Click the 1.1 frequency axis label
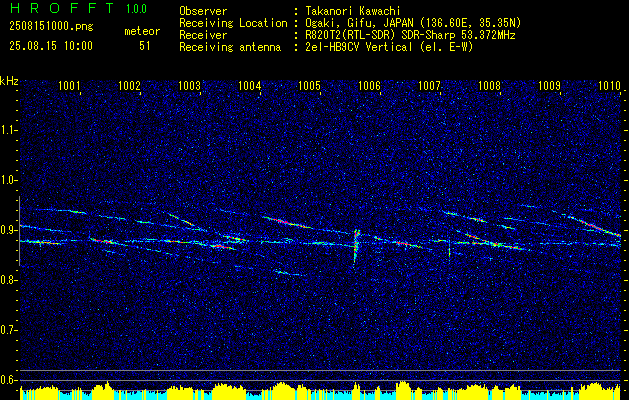 8,130
